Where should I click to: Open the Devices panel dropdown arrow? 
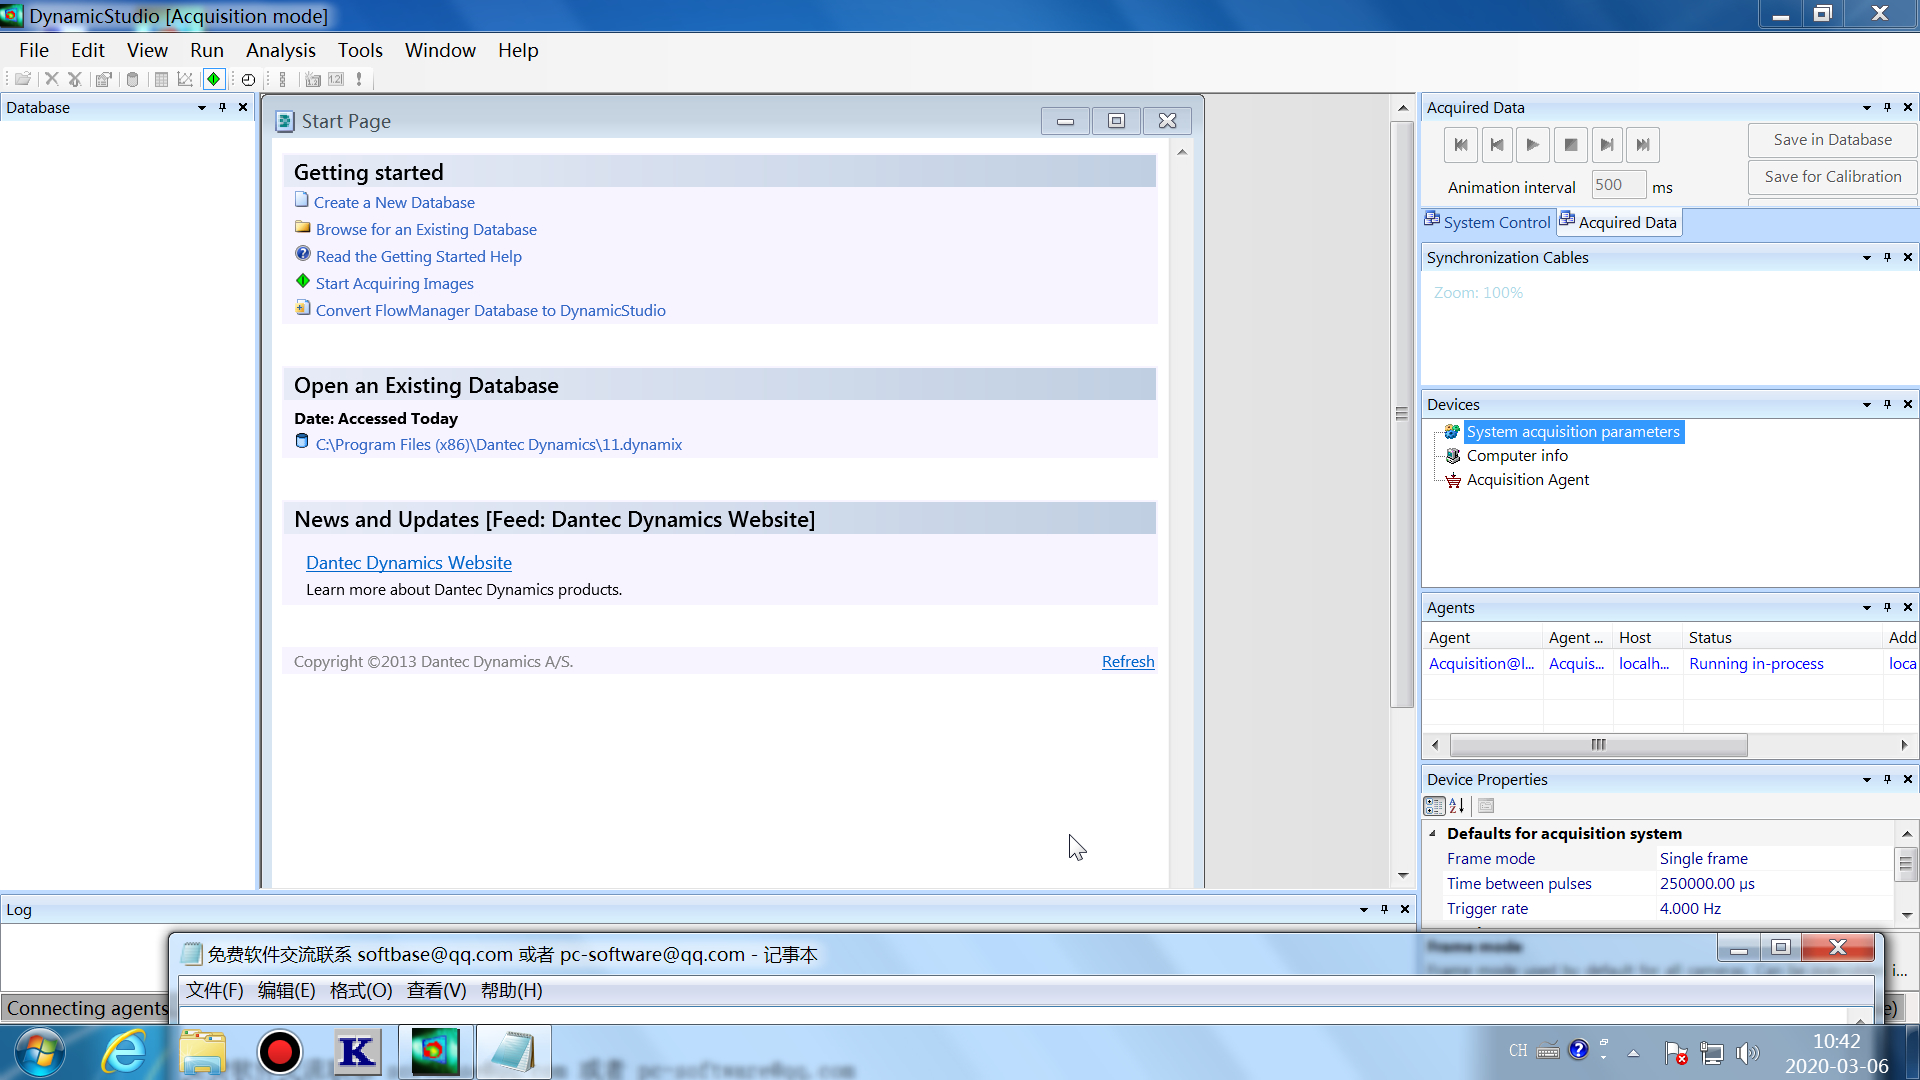(1866, 405)
